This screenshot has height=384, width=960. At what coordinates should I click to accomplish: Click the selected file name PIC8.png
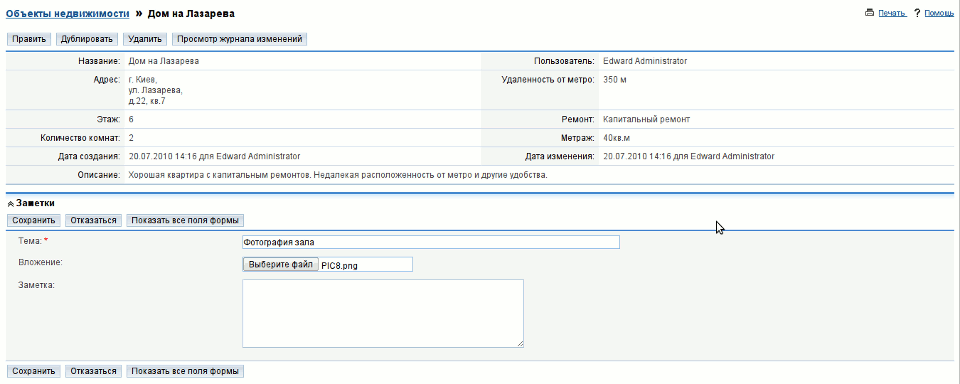(339, 265)
